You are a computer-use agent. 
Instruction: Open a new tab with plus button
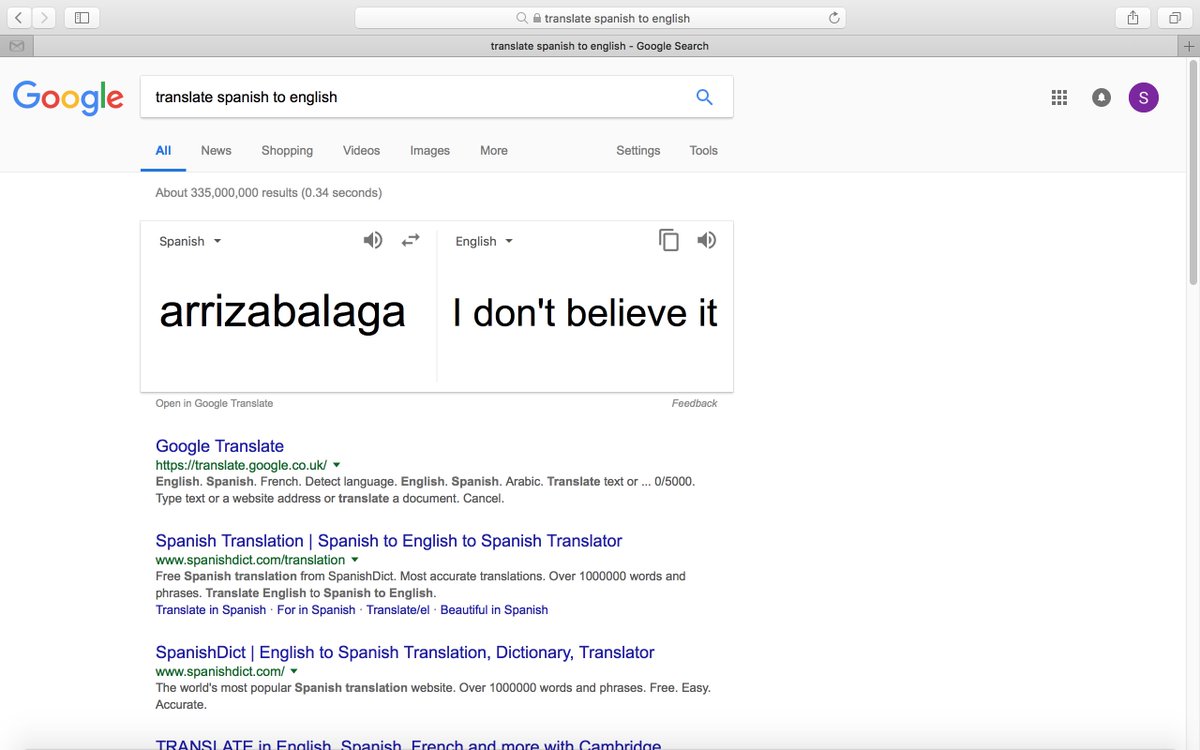pyautogui.click(x=1189, y=46)
